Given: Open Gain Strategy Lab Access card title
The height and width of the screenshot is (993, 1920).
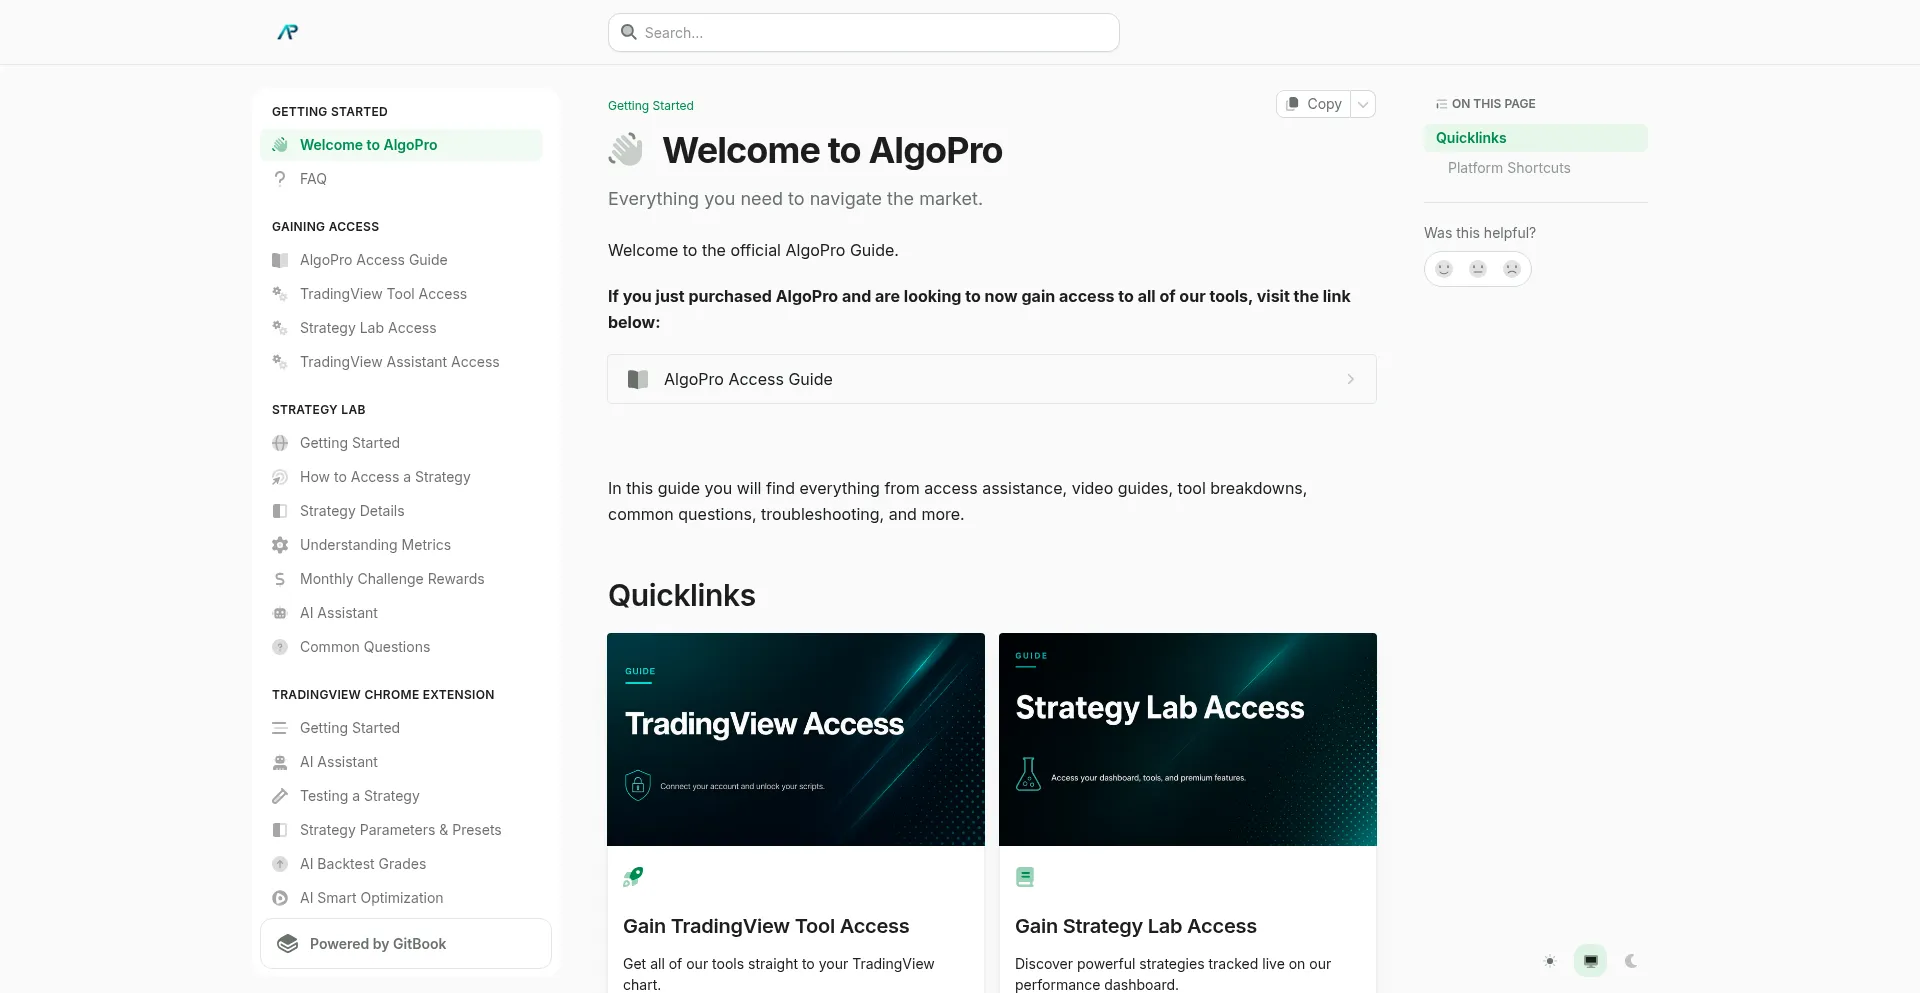Looking at the screenshot, I should click(1136, 926).
